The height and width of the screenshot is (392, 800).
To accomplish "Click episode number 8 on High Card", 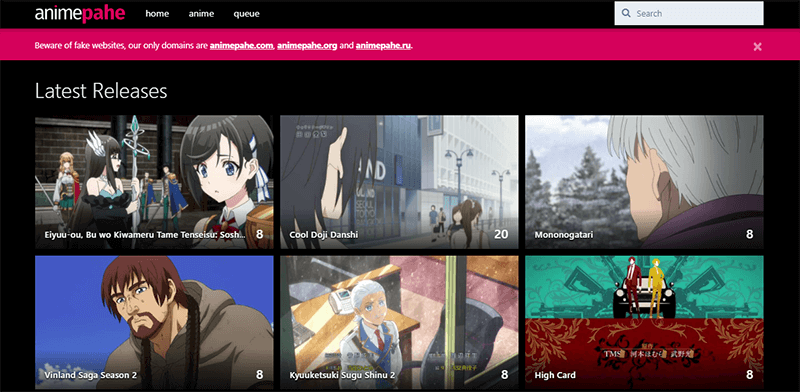I will click(749, 375).
